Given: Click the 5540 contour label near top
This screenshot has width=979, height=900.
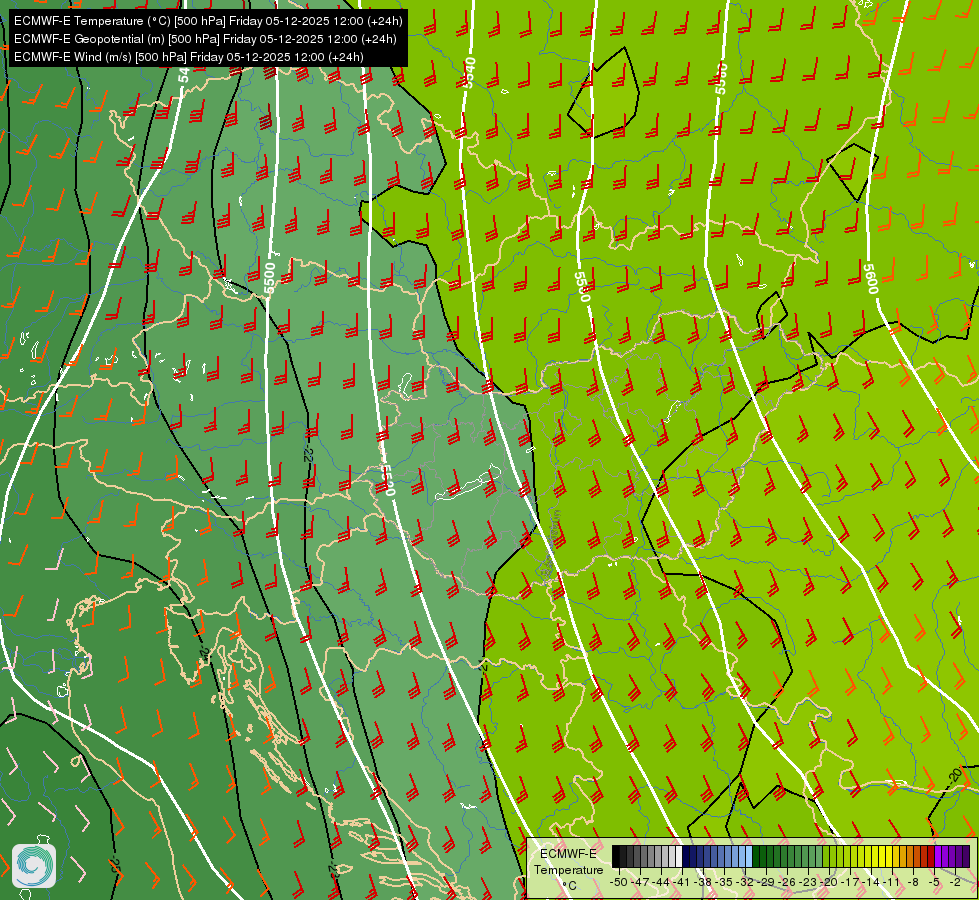Looking at the screenshot, I should click(470, 72).
